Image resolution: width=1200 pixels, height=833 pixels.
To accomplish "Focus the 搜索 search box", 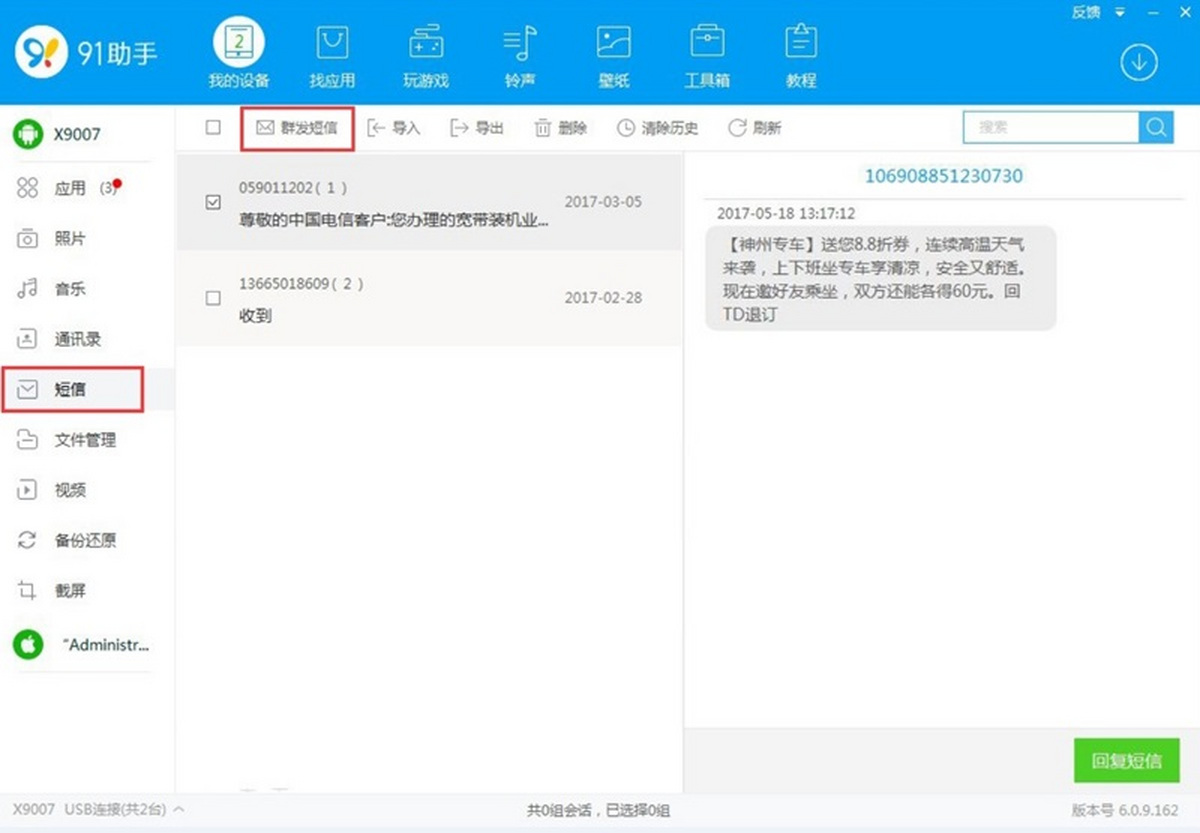I will 1051,127.
